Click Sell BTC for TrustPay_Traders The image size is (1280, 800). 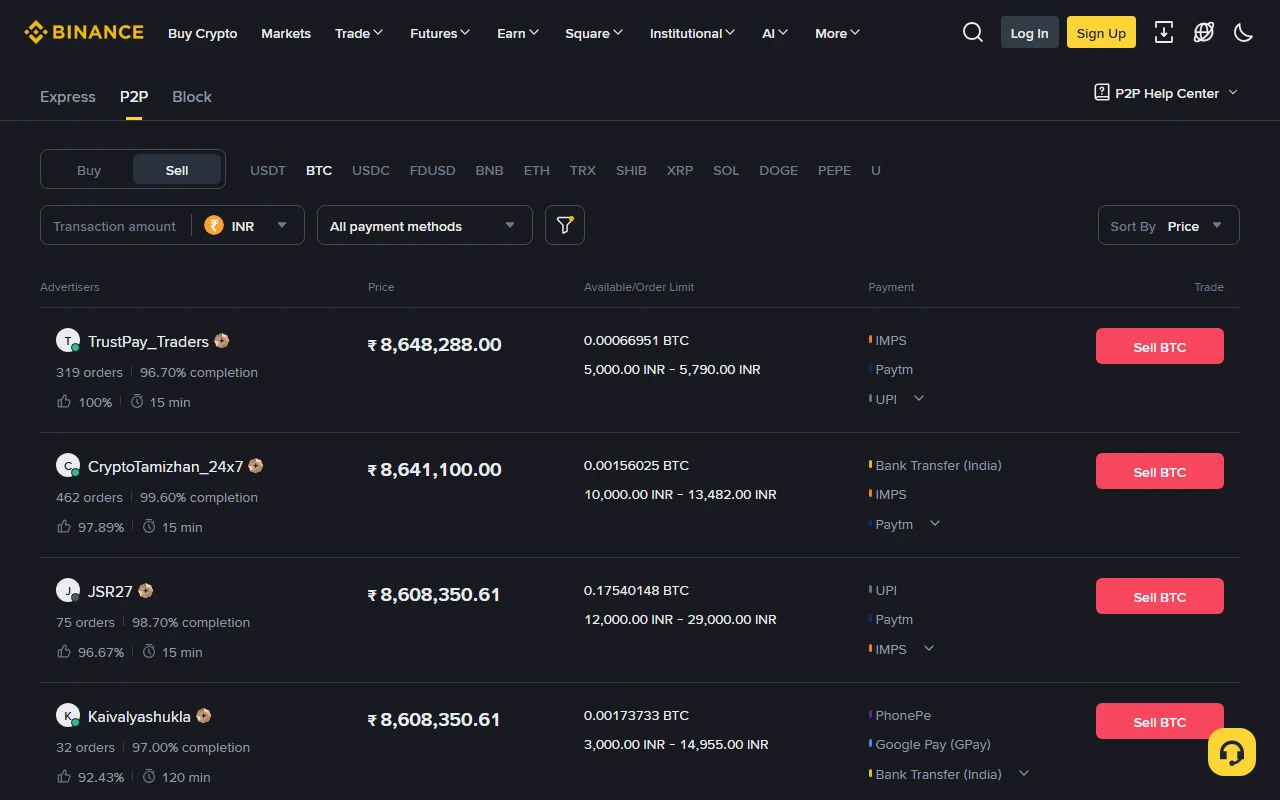click(1160, 346)
